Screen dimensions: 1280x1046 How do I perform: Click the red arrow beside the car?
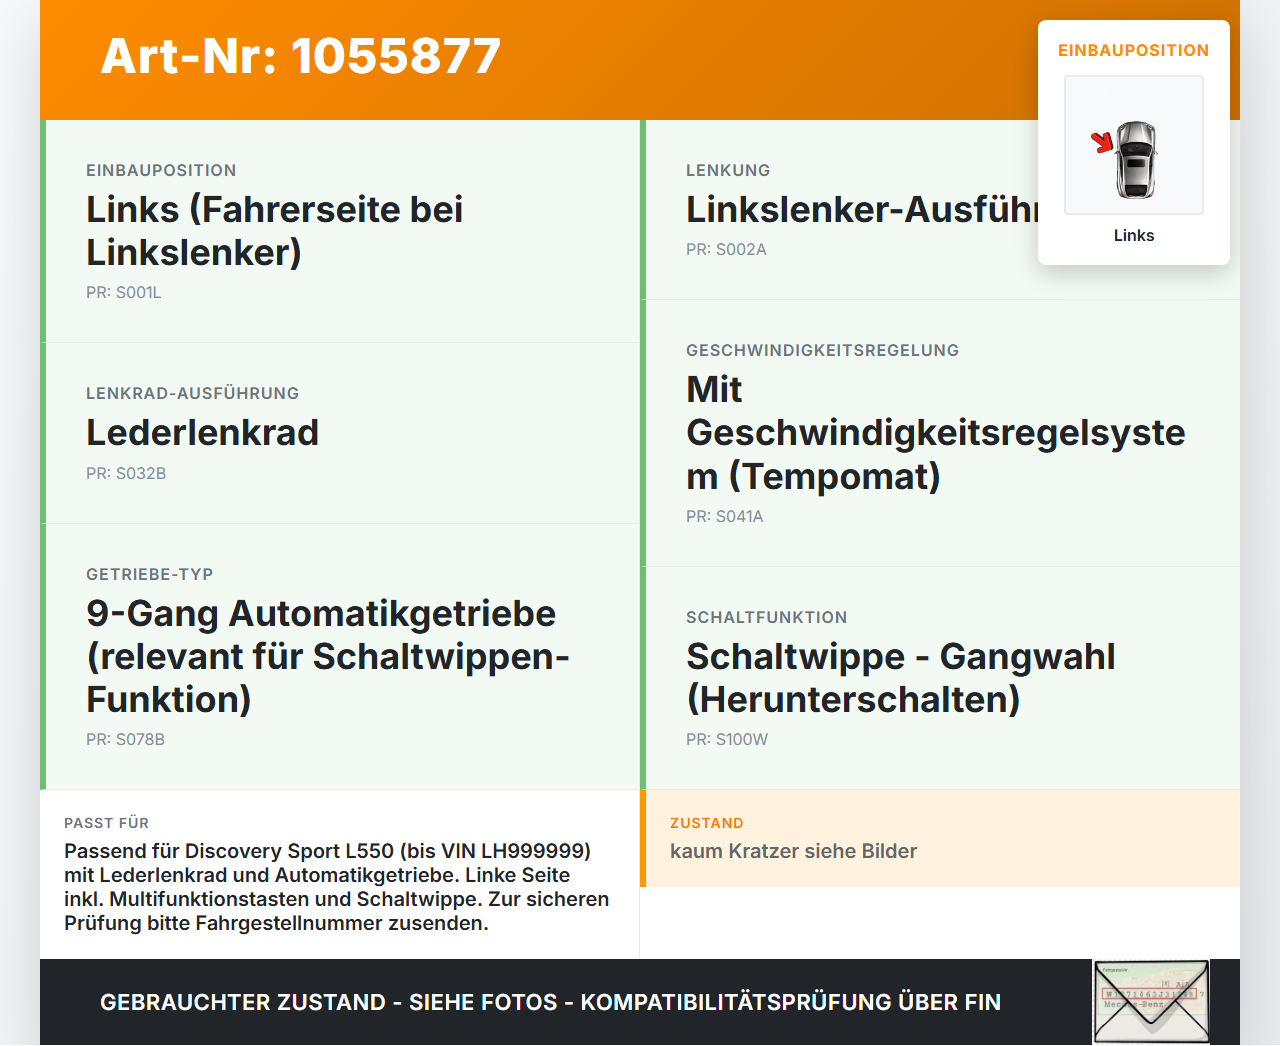tap(1102, 142)
